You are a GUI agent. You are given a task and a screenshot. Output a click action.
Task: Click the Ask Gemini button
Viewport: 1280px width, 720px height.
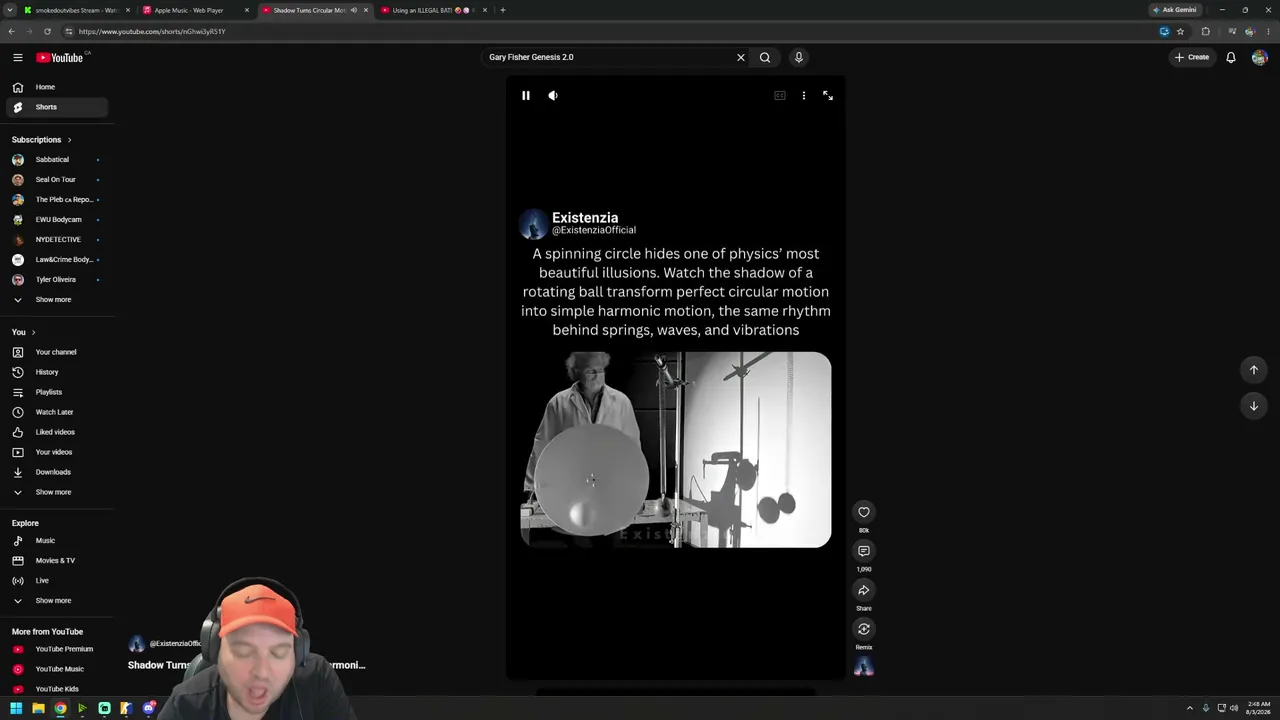click(x=1174, y=10)
